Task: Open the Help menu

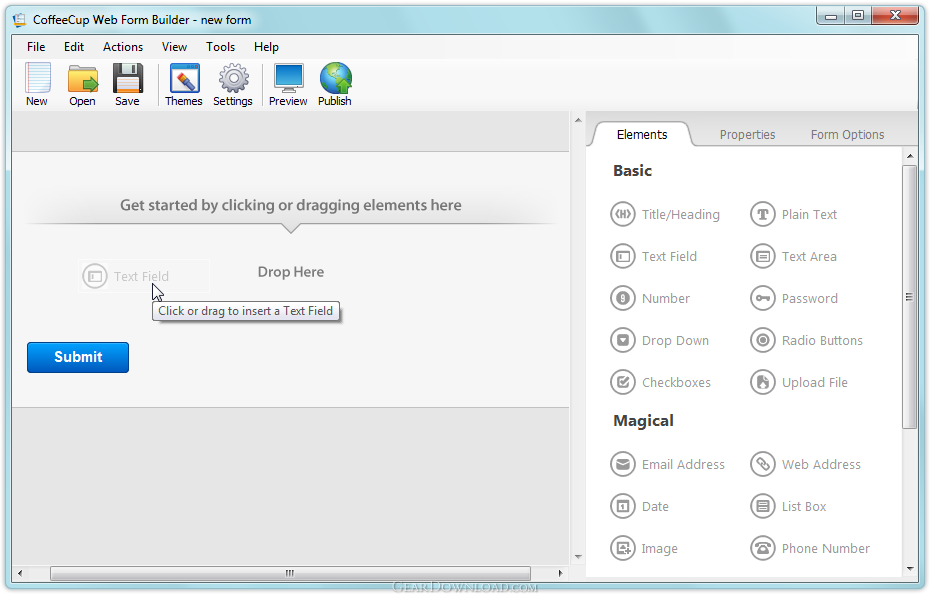Action: 266,47
